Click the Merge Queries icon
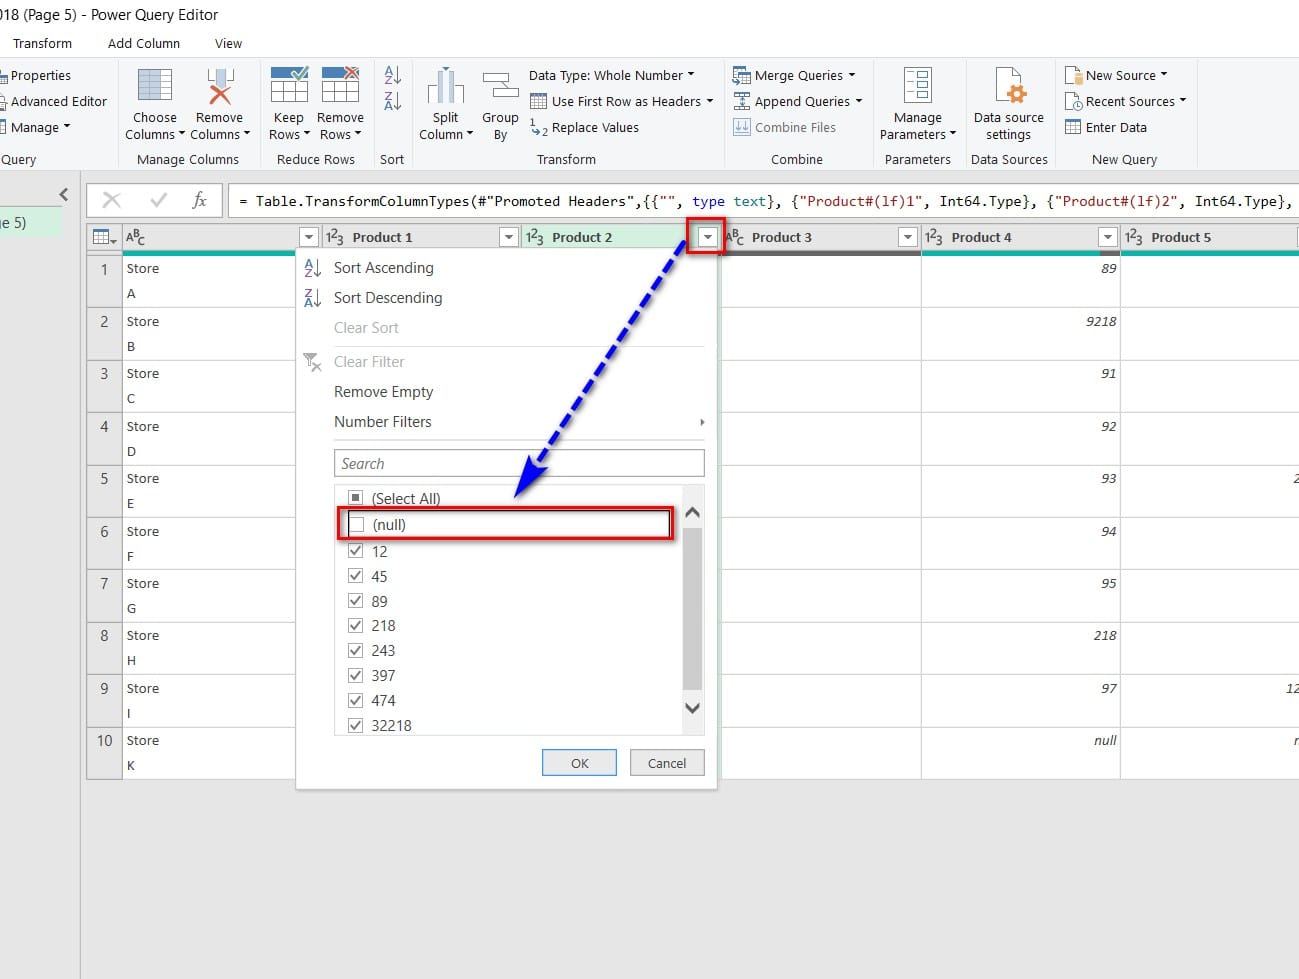Image resolution: width=1299 pixels, height=979 pixels. click(x=741, y=75)
